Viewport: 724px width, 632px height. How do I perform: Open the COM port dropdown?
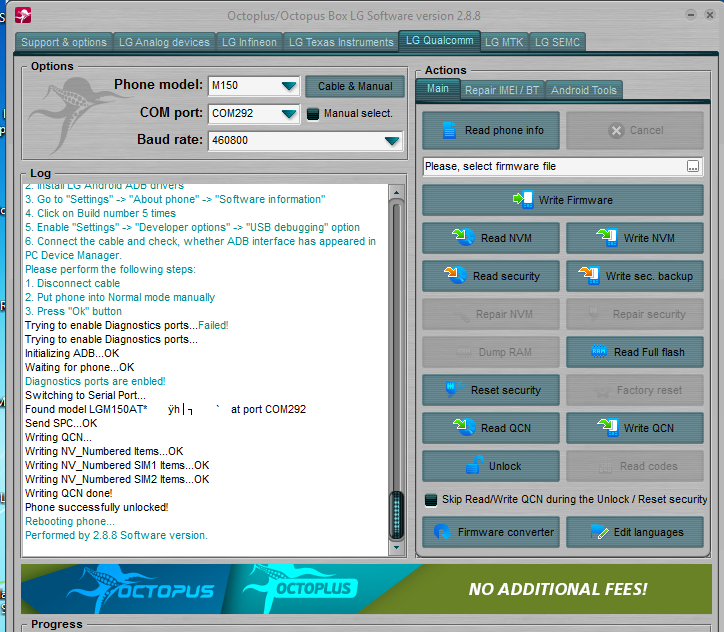click(x=289, y=114)
